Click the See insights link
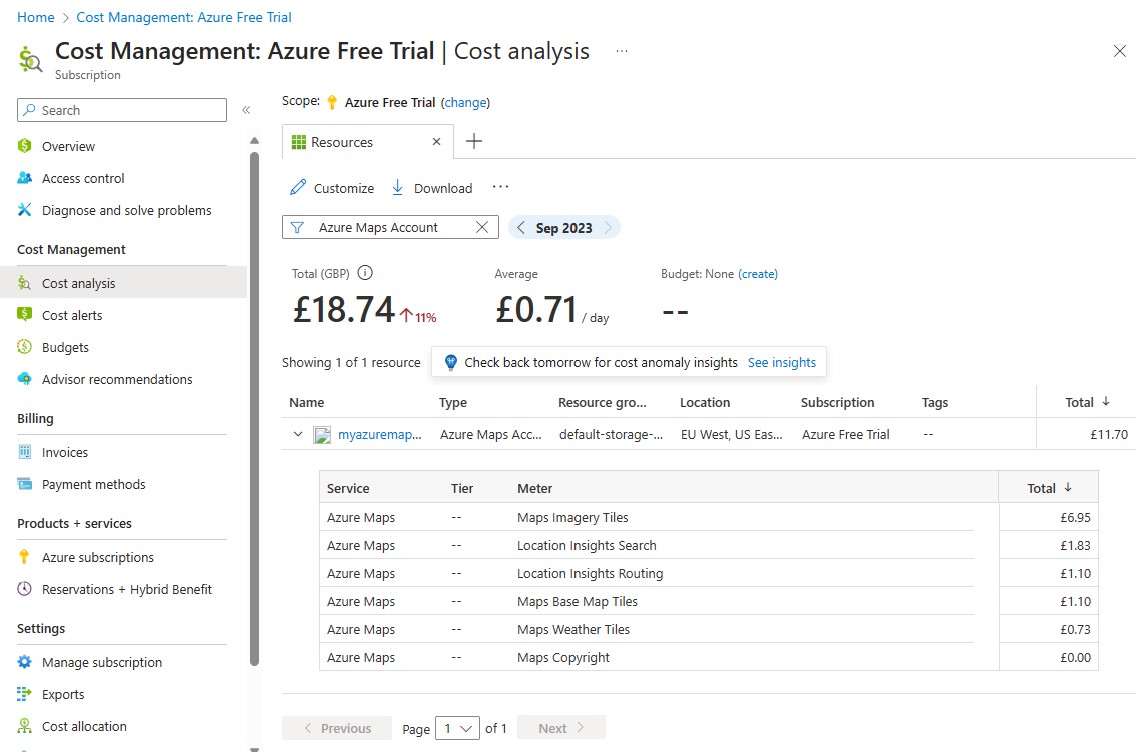This screenshot has width=1146, height=752. [782, 362]
